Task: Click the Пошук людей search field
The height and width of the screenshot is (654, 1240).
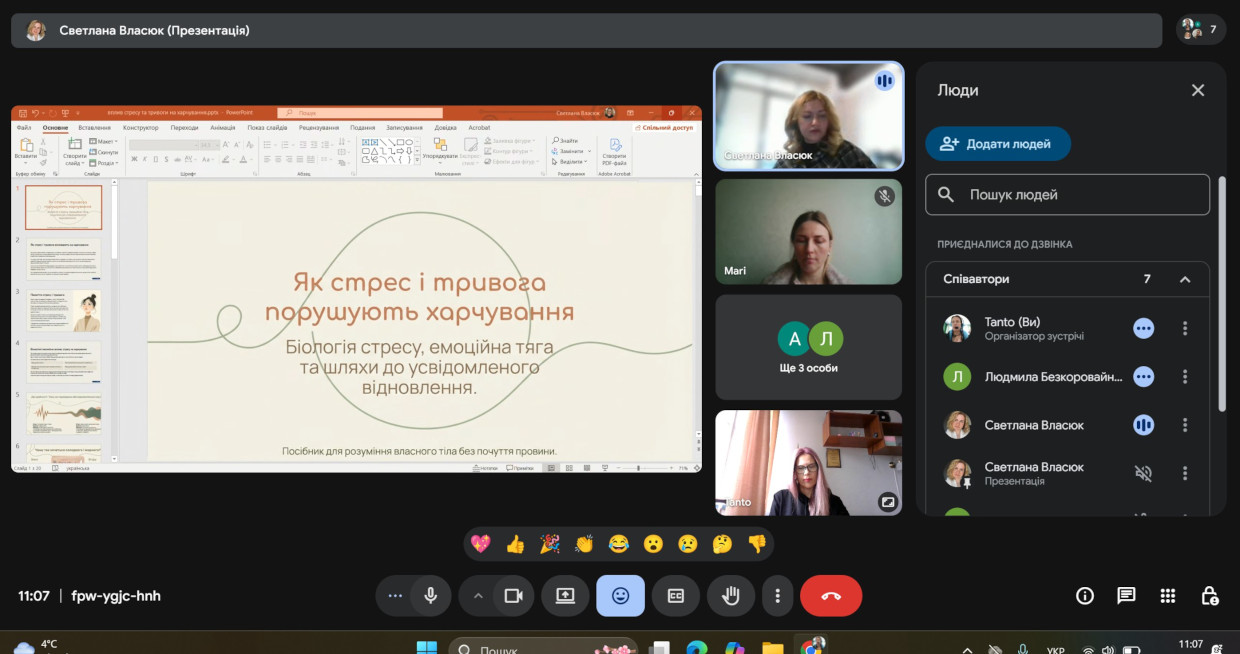Action: 1067,195
